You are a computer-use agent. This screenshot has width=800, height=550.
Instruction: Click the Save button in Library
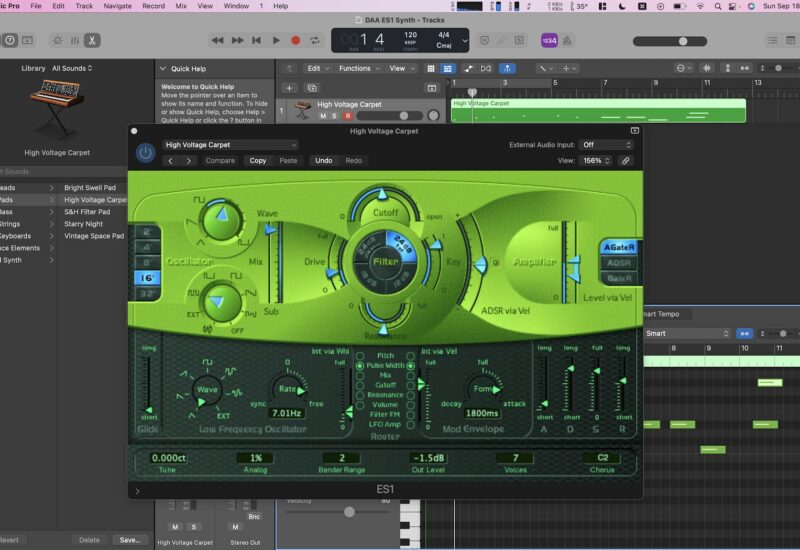point(130,540)
